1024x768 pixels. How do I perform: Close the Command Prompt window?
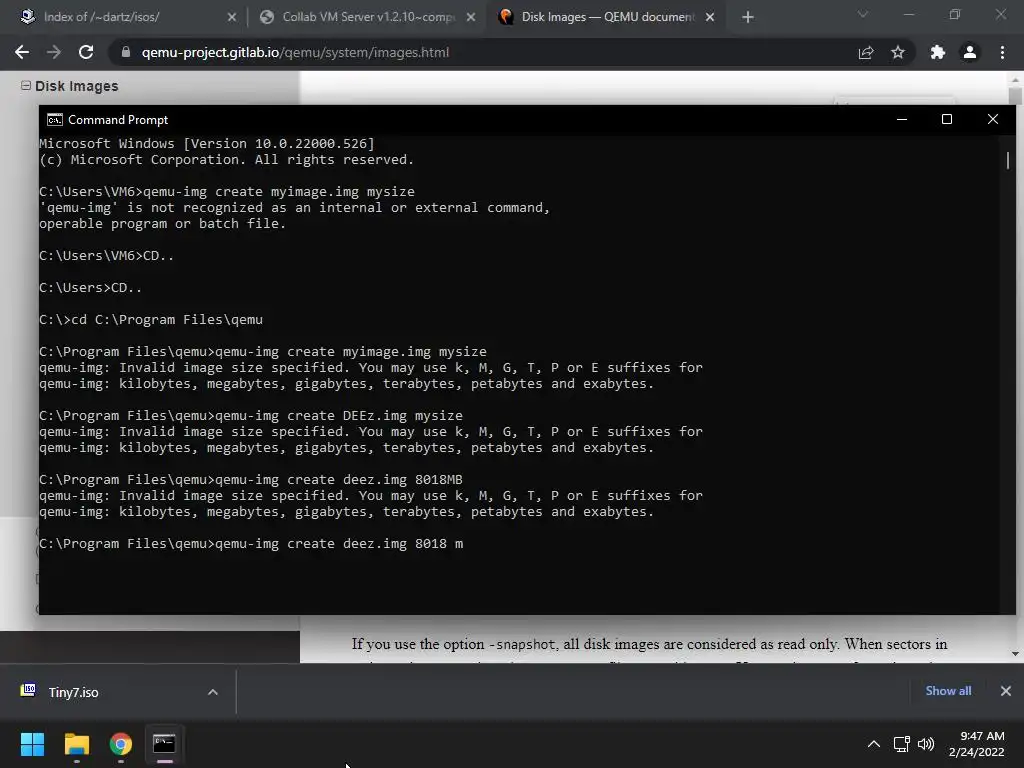(993, 120)
